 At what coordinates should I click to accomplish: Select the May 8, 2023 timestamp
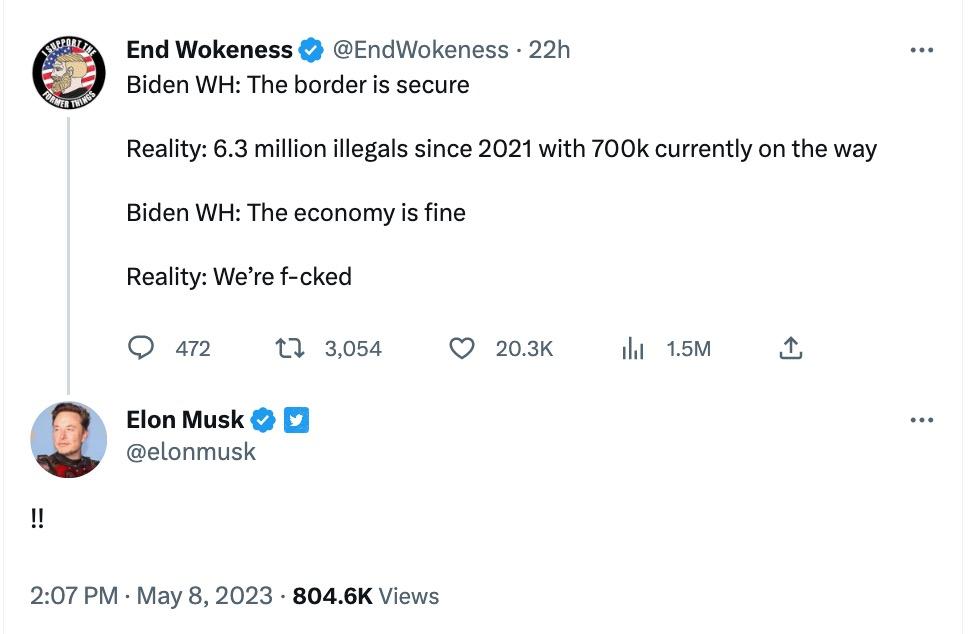tap(205, 595)
